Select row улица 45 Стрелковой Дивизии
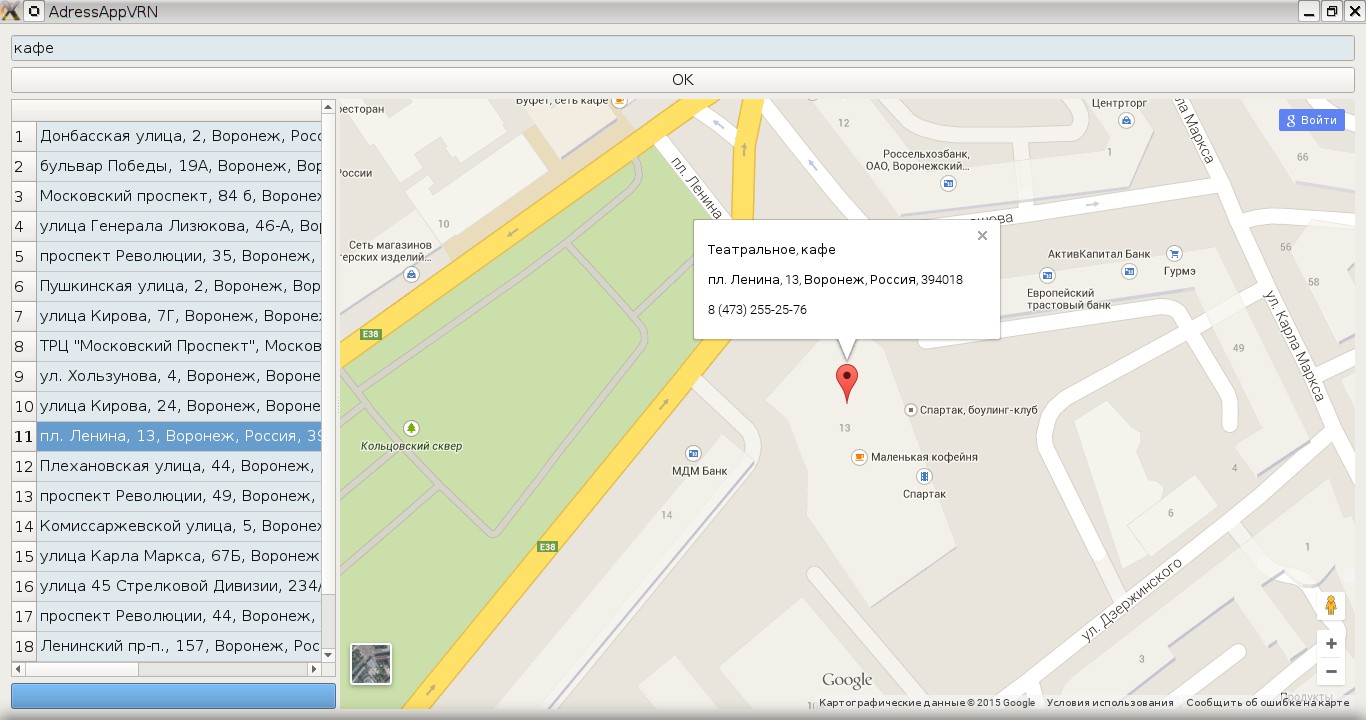This screenshot has height=720, width=1366. click(179, 586)
